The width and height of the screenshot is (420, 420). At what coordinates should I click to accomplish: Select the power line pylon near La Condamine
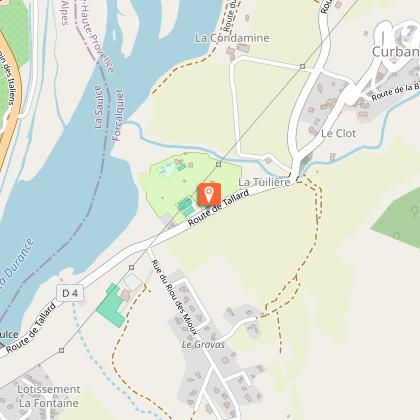point(302,67)
